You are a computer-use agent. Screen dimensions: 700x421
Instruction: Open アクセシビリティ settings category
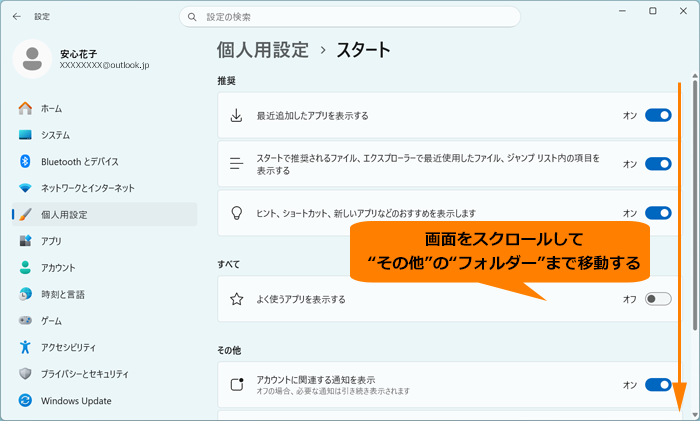coord(104,347)
